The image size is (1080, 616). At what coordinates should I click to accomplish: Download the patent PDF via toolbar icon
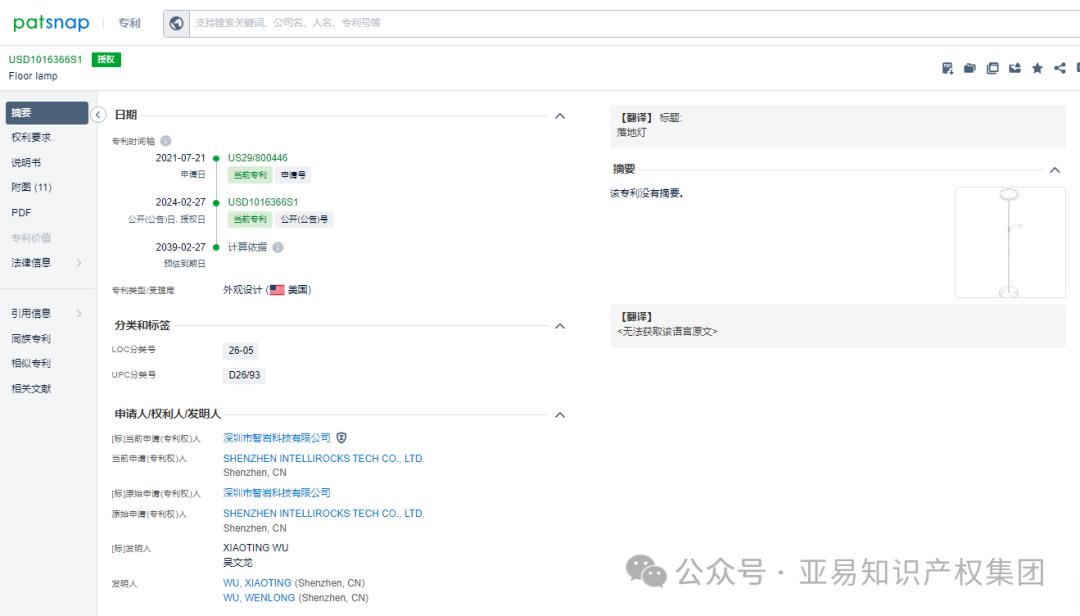(947, 67)
